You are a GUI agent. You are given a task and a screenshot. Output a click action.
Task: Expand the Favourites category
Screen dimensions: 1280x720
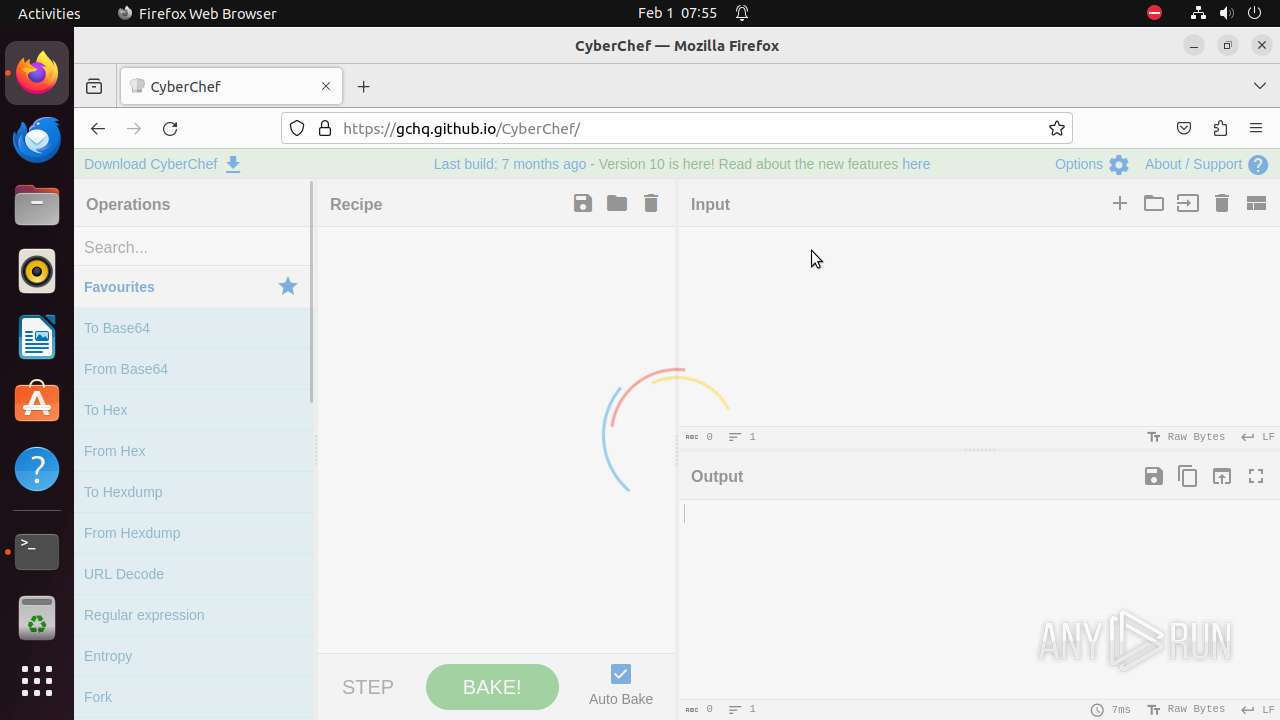coord(193,287)
